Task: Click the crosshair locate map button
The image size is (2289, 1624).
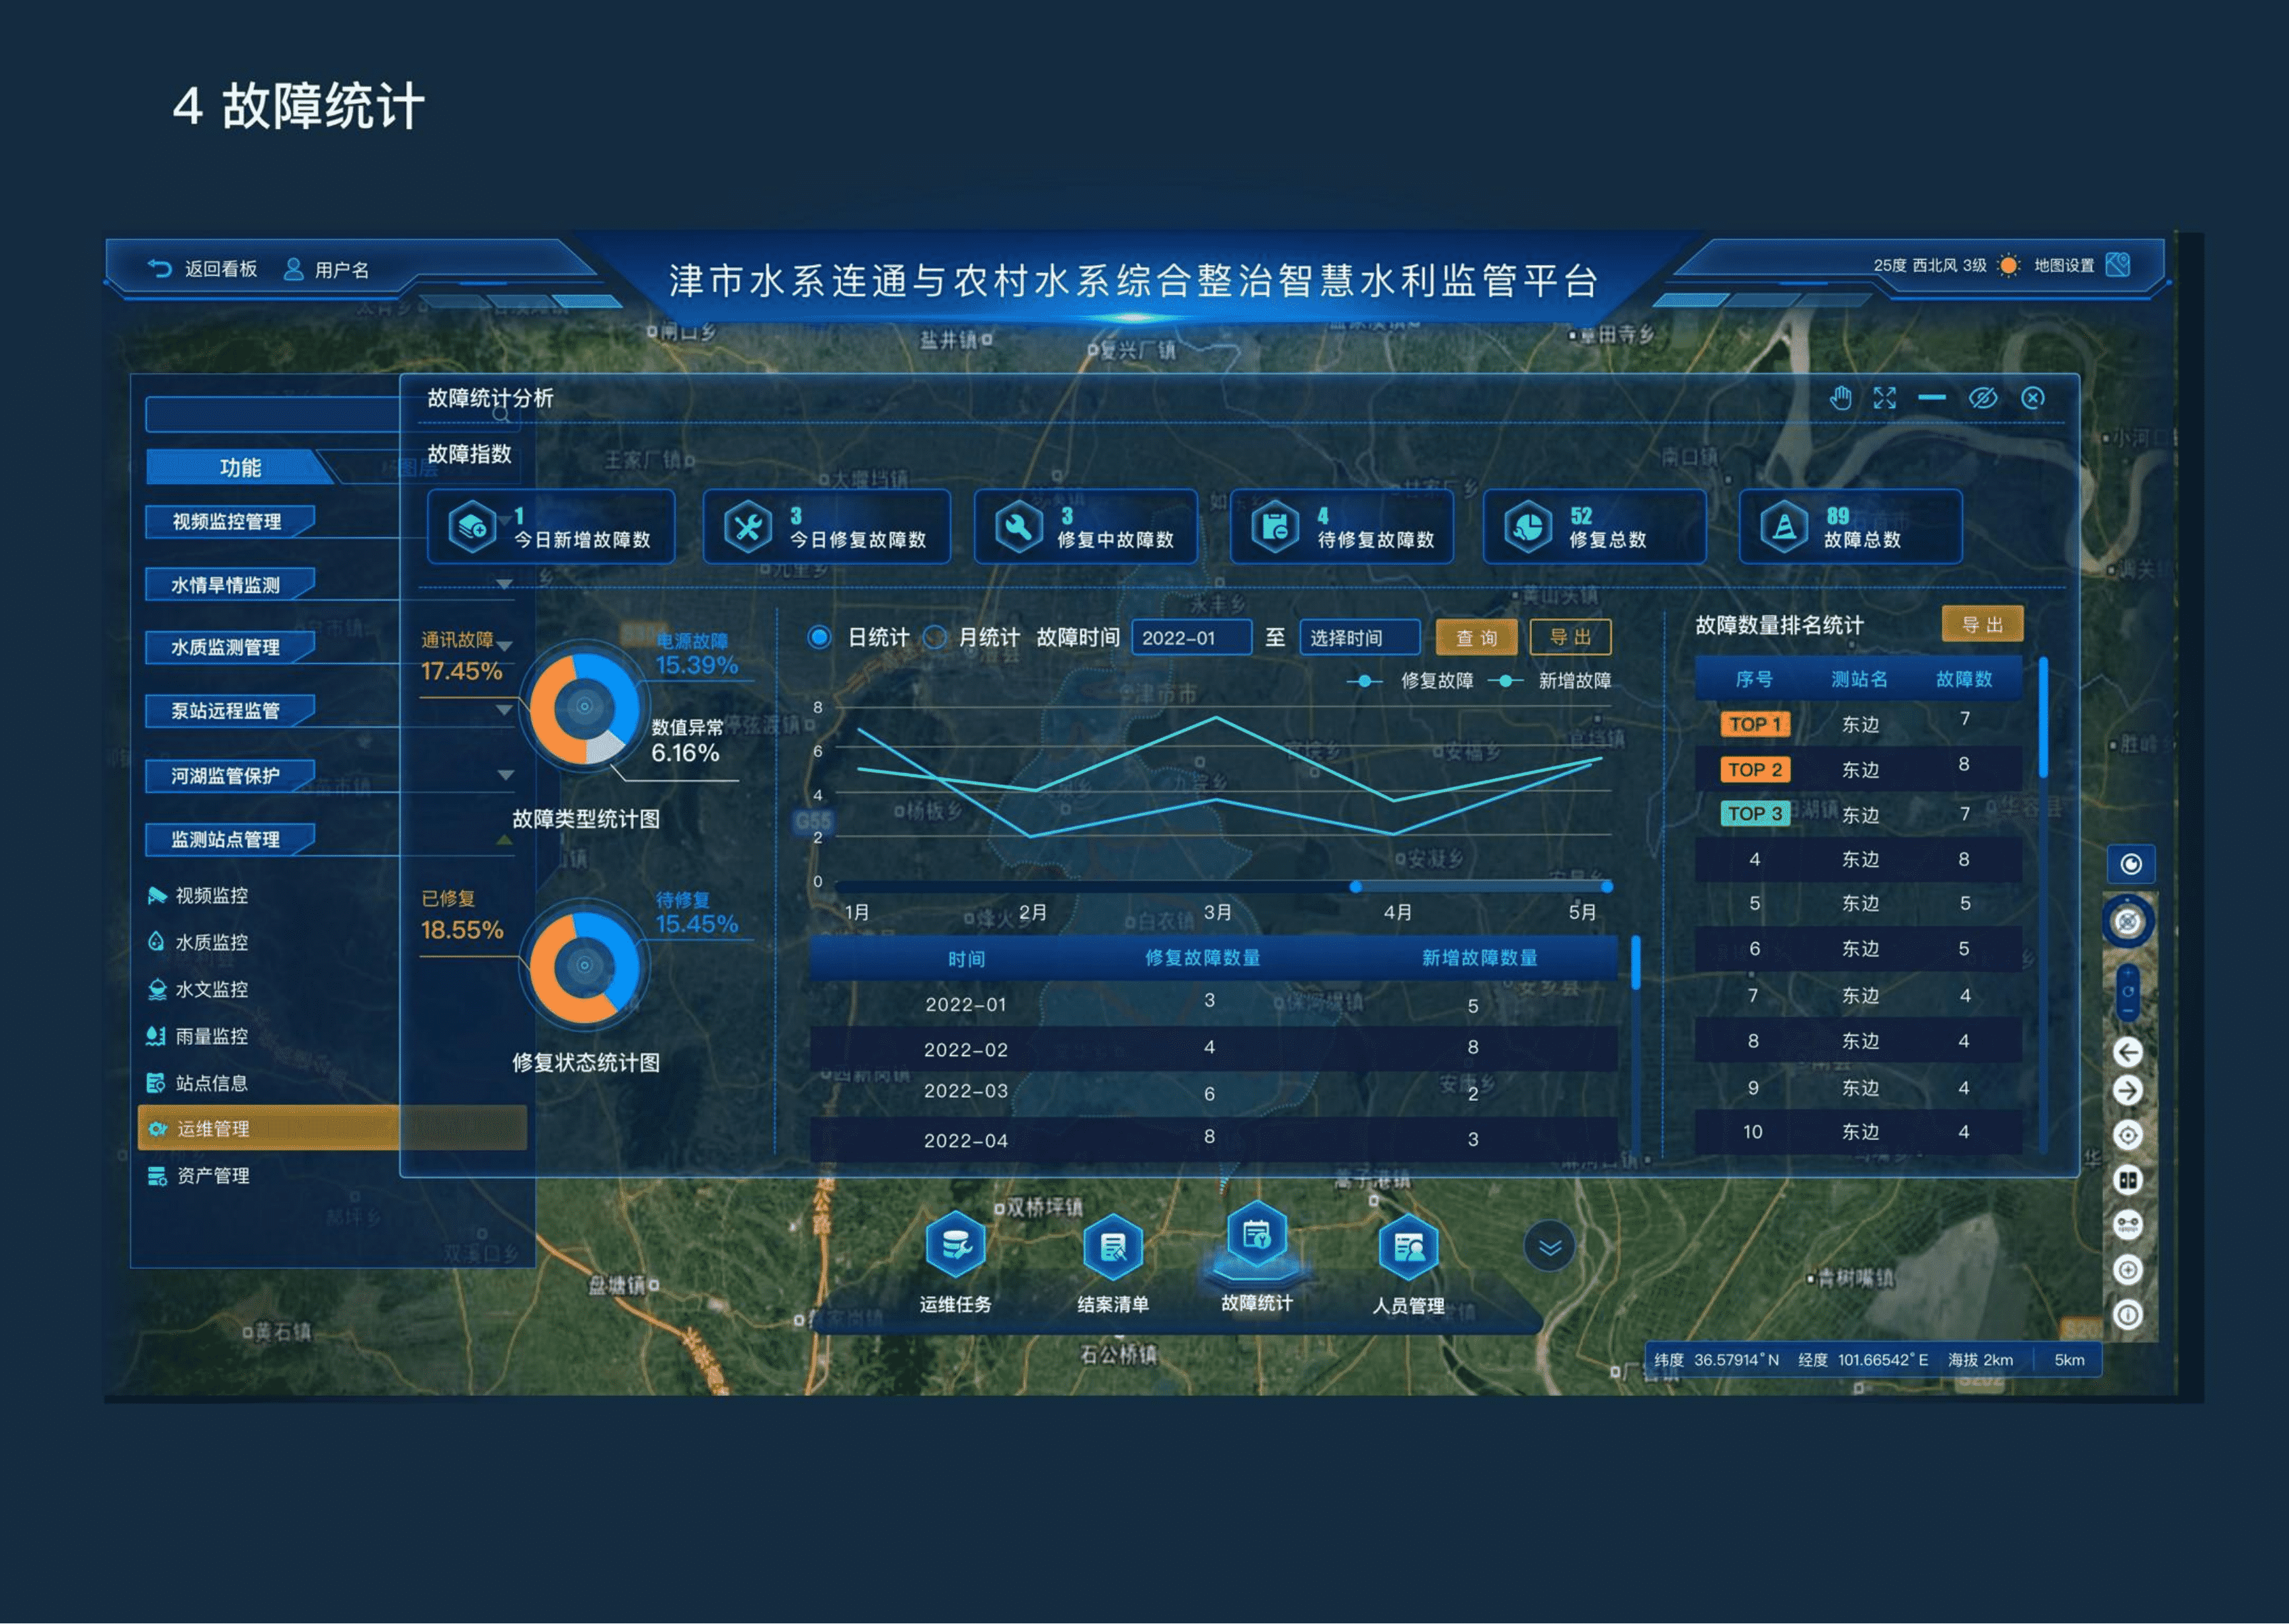Action: click(x=2128, y=1135)
